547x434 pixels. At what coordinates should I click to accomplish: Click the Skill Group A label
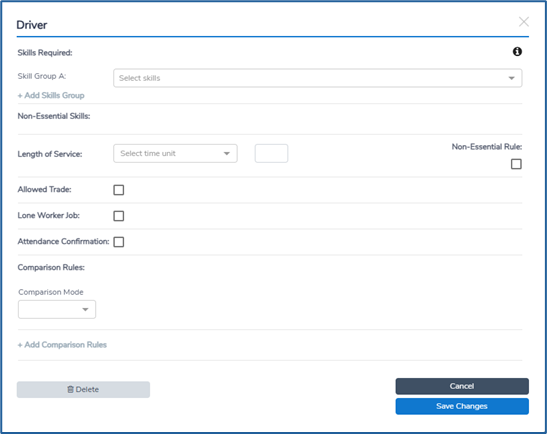point(42,76)
